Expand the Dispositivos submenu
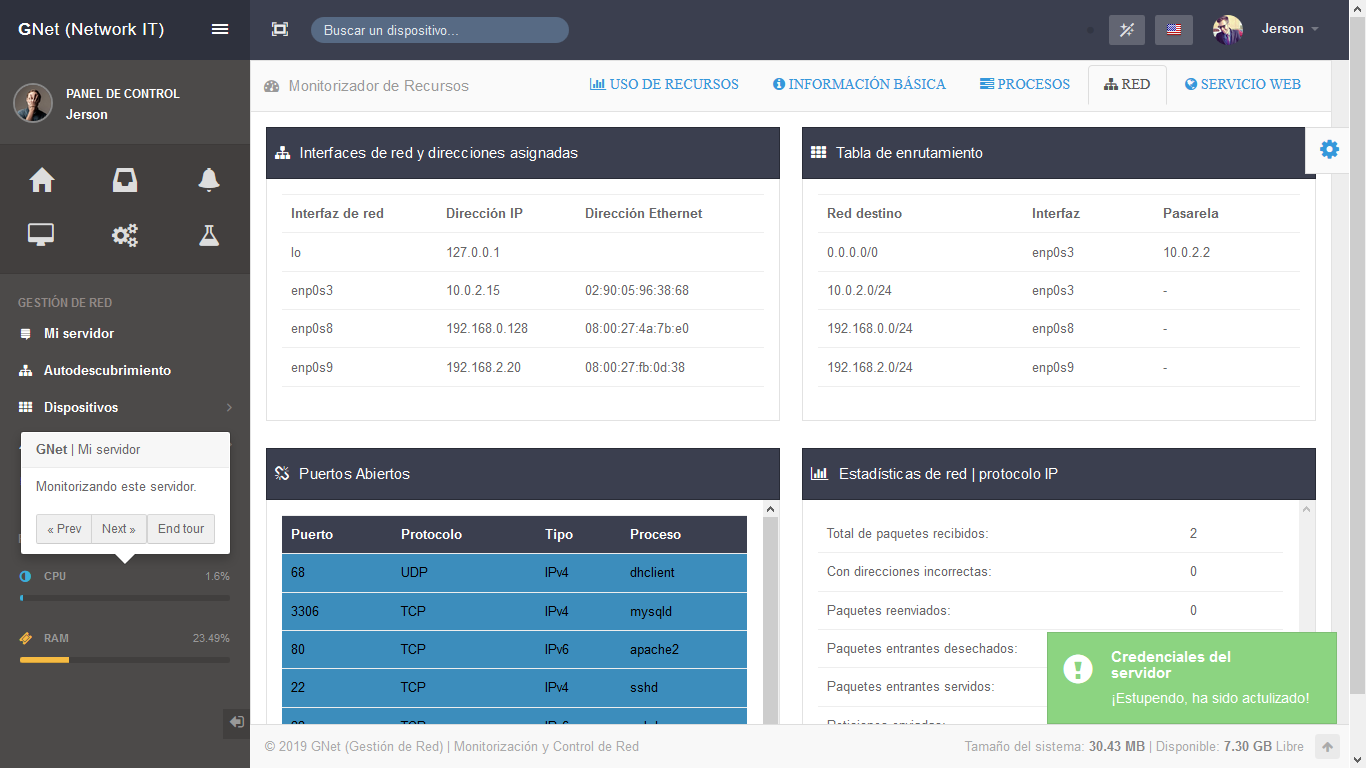Image resolution: width=1366 pixels, height=768 pixels. (x=125, y=407)
